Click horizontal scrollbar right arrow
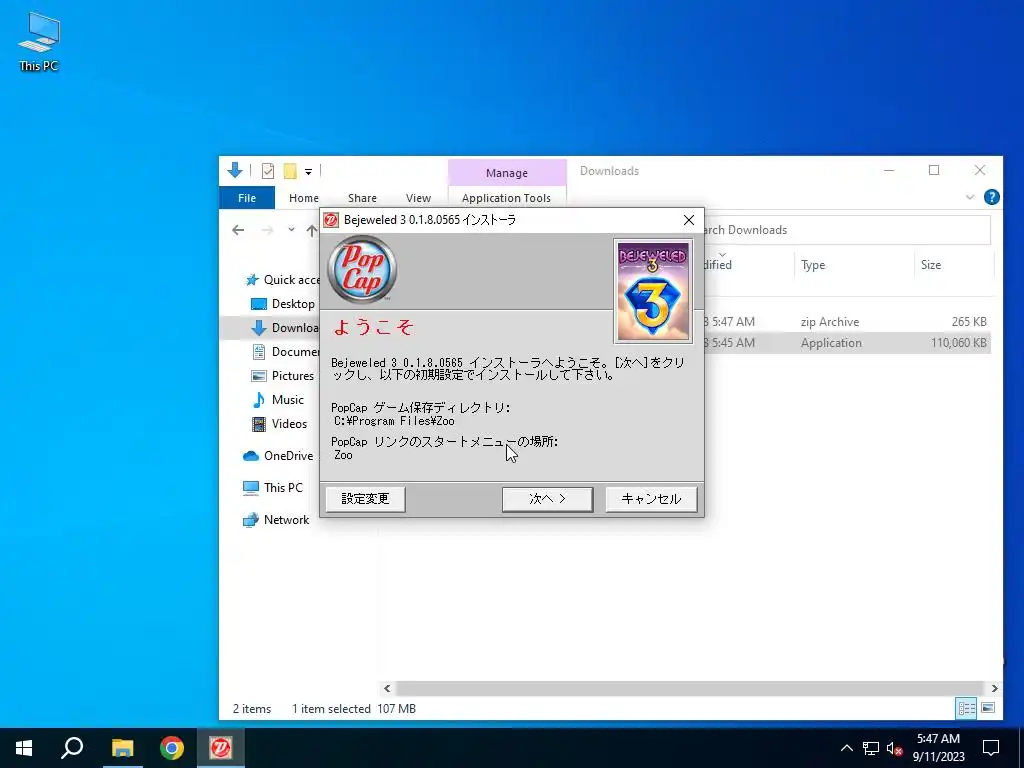This screenshot has width=1024, height=768. pos(995,688)
